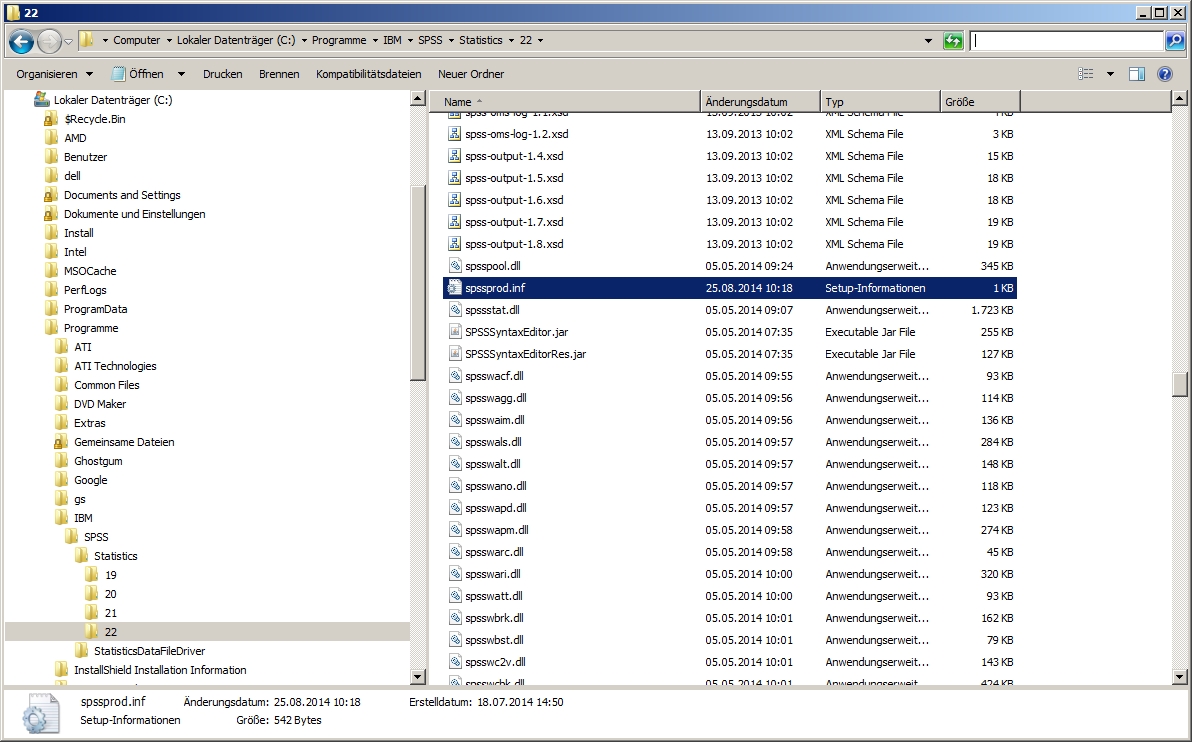Select folder 21 in the tree
This screenshot has height=742, width=1192.
pyautogui.click(x=110, y=613)
